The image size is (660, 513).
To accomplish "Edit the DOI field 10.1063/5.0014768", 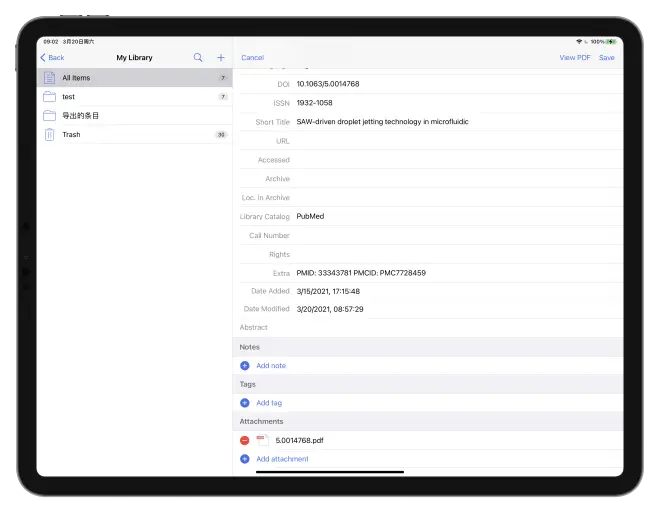I will [x=459, y=84].
